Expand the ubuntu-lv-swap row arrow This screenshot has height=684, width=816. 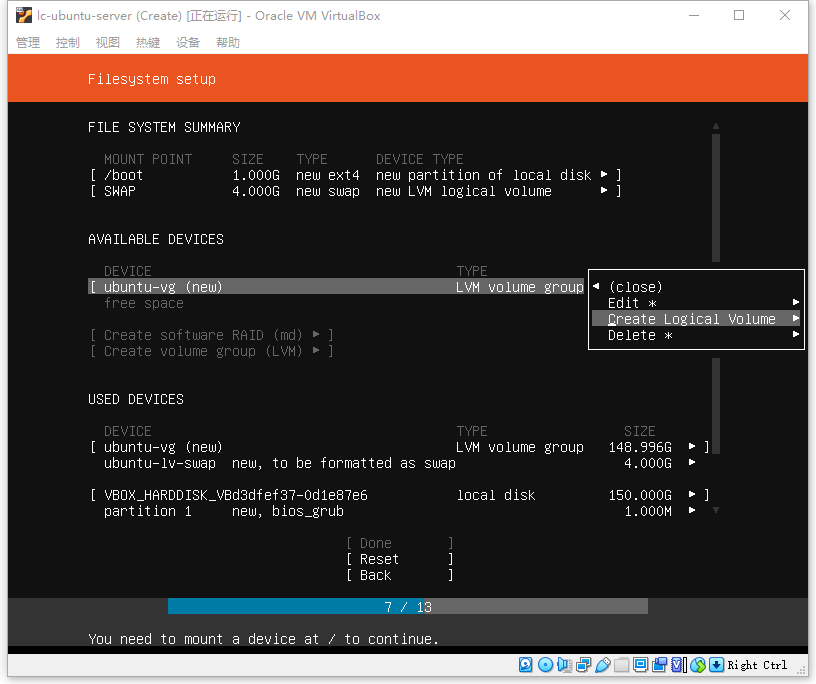tap(692, 462)
